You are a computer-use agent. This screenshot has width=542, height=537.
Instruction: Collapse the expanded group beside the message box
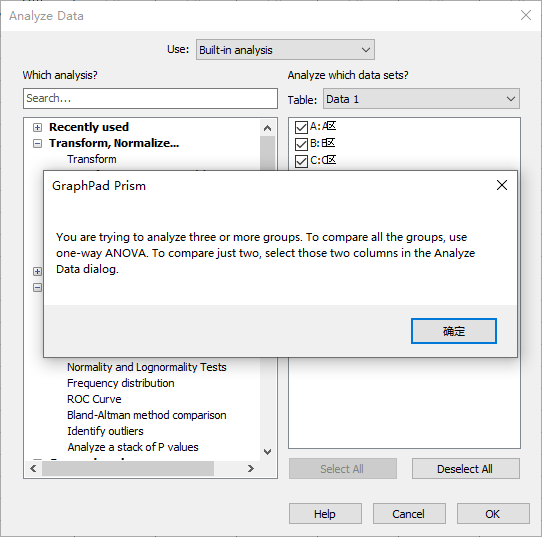point(37,288)
